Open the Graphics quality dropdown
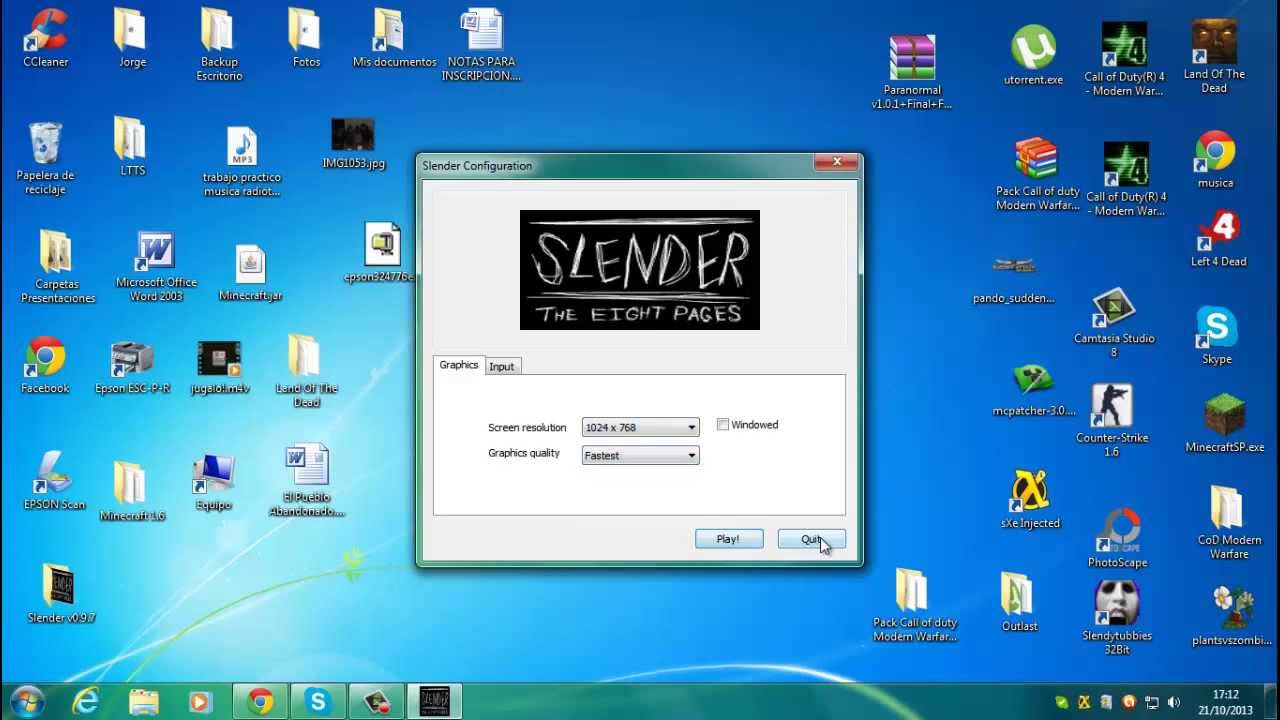Image resolution: width=1280 pixels, height=720 pixels. [x=640, y=455]
